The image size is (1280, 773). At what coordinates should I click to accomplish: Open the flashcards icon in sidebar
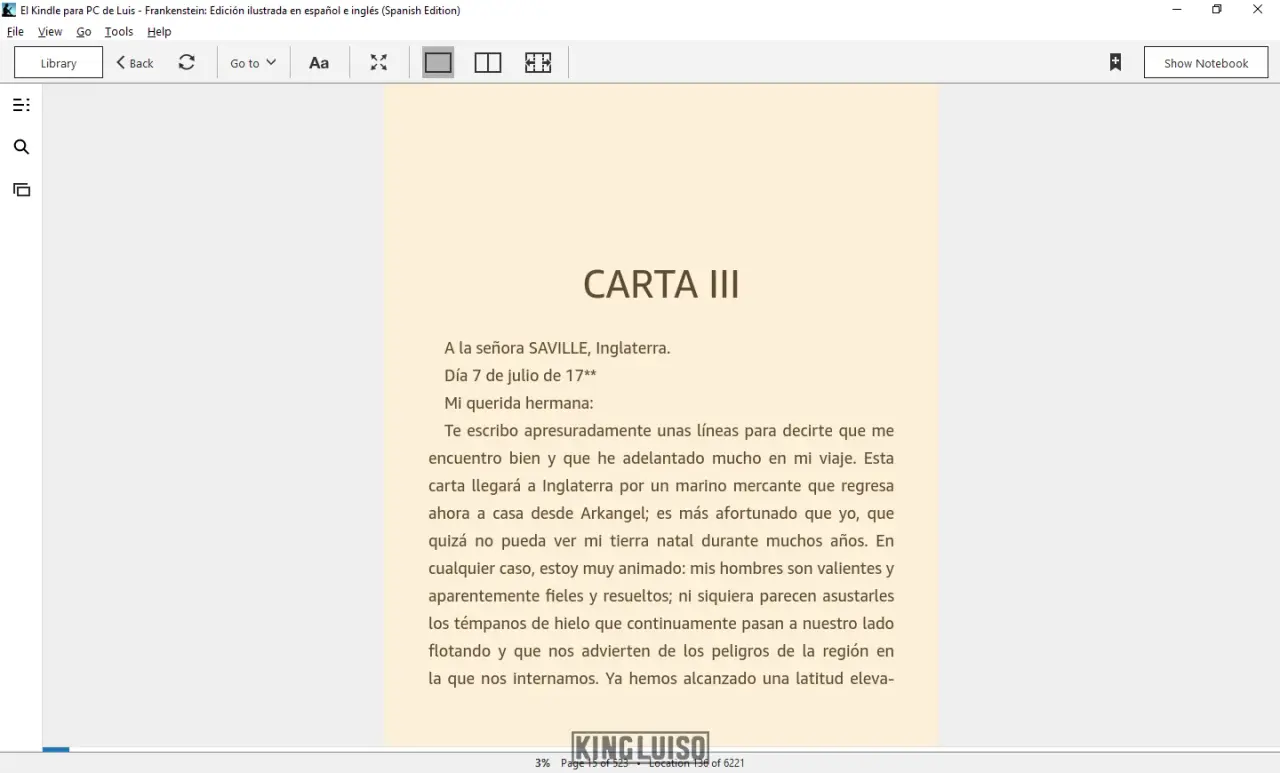pos(21,189)
